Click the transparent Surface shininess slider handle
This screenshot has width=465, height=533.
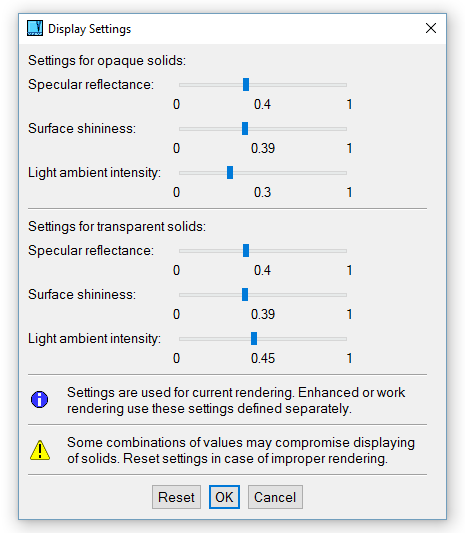pyautogui.click(x=245, y=294)
